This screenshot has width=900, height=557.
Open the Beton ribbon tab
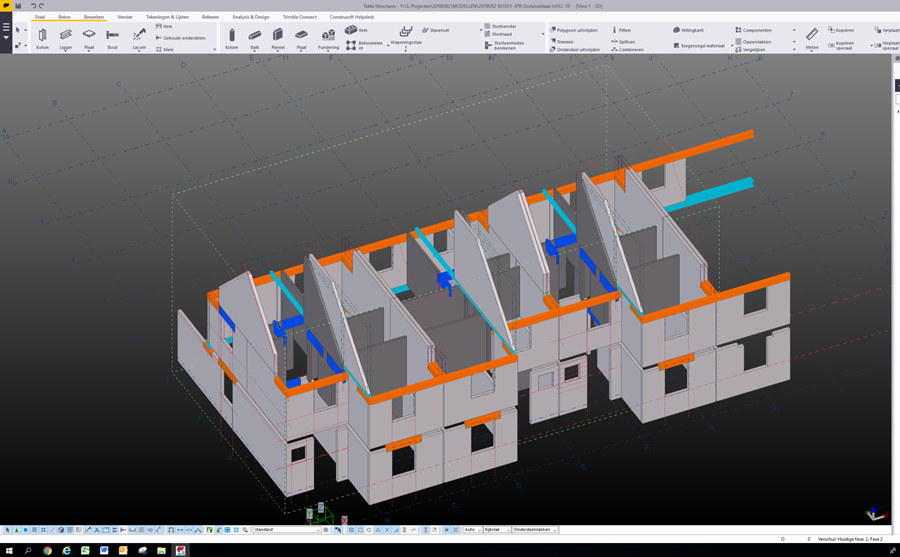pyautogui.click(x=64, y=17)
